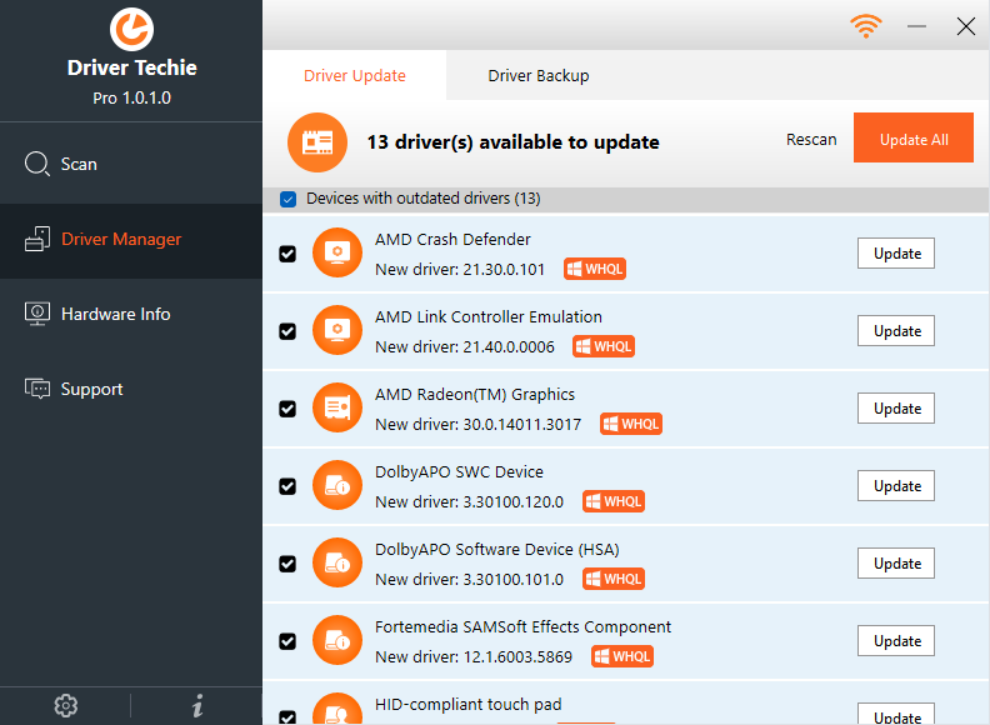990x725 pixels.
Task: Click the 'AMD Radeon(TM) Graphics' name text
Action: (x=475, y=395)
